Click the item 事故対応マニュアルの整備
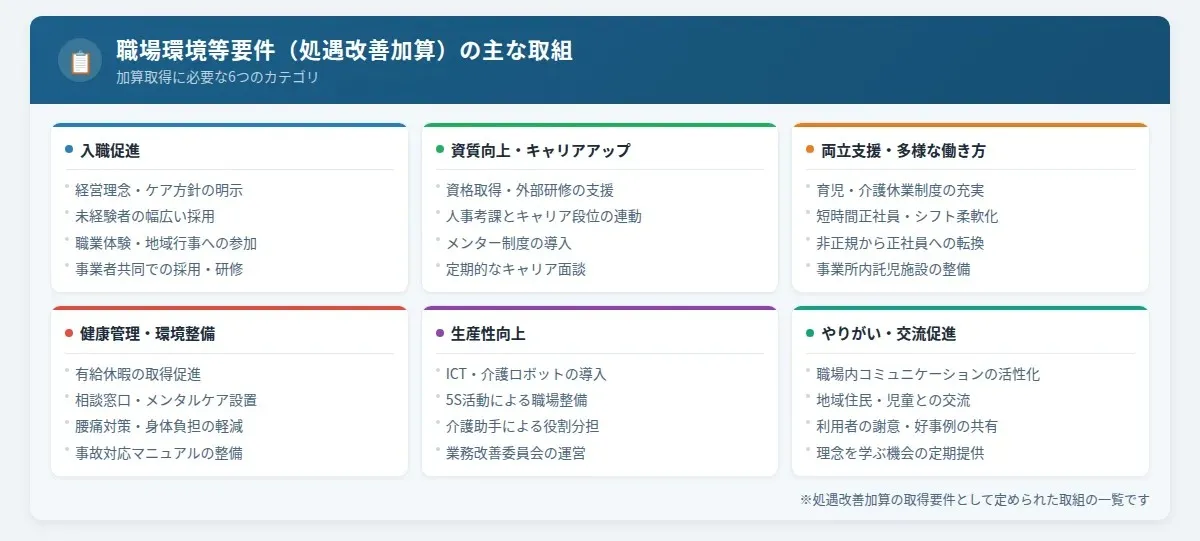The height and width of the screenshot is (541, 1200). pyautogui.click(x=159, y=452)
